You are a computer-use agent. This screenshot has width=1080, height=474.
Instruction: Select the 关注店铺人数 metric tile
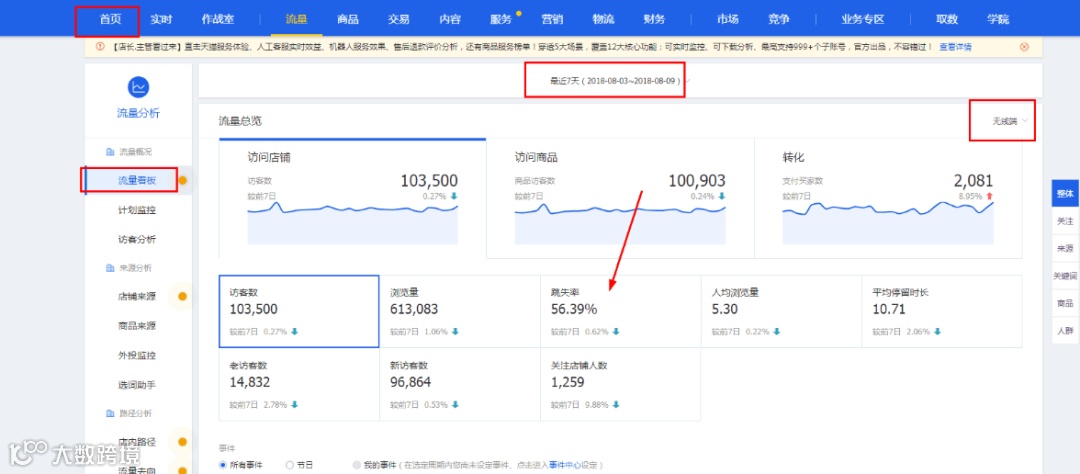(621, 384)
